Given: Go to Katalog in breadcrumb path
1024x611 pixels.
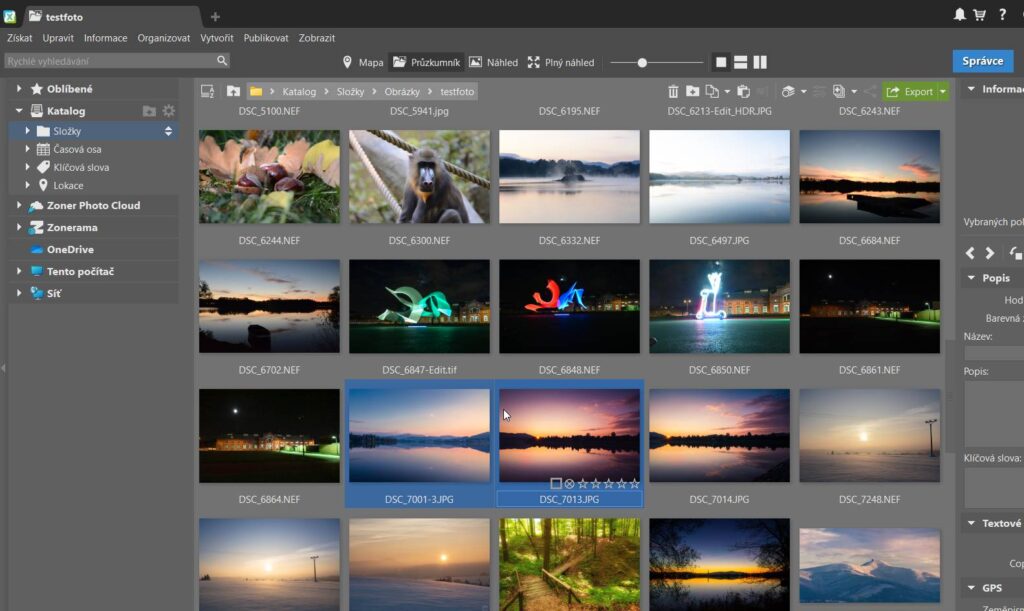Looking at the screenshot, I should [x=299, y=91].
